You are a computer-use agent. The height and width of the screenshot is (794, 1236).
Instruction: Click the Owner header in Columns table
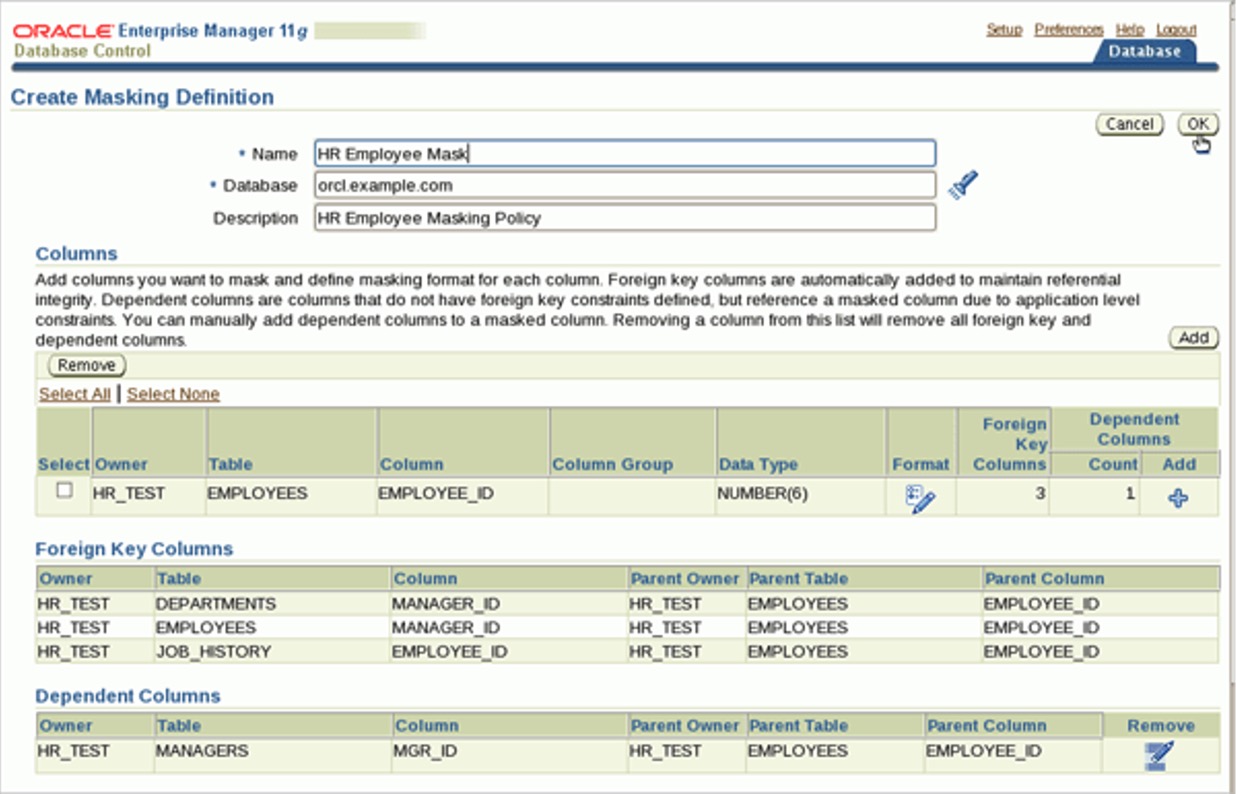(121, 464)
